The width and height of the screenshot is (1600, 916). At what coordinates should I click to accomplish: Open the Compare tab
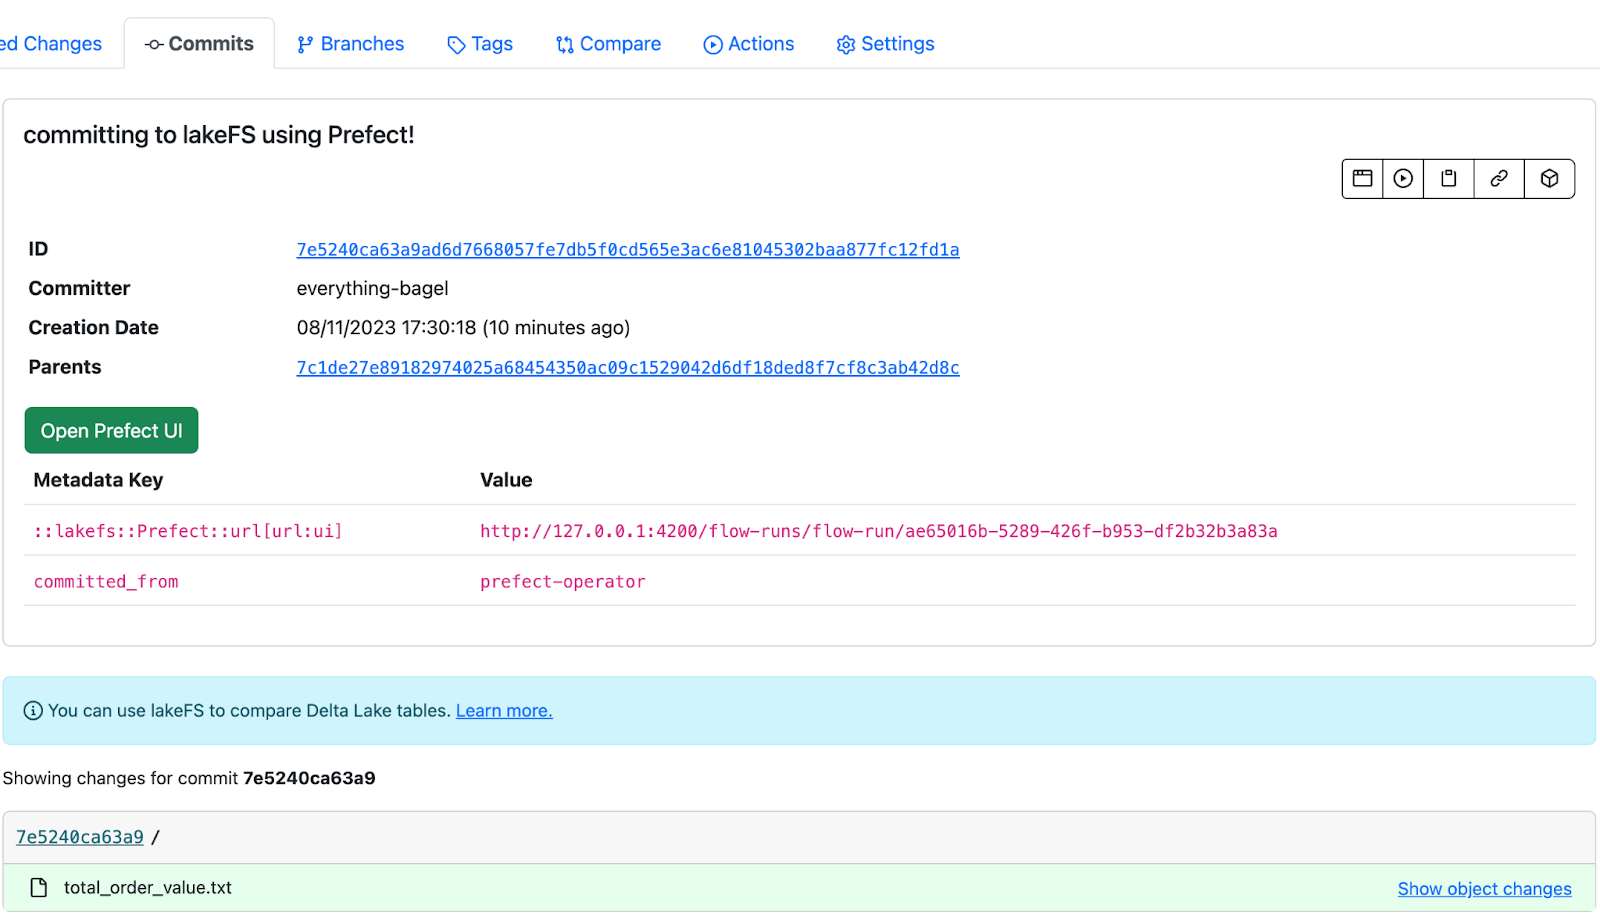608,44
